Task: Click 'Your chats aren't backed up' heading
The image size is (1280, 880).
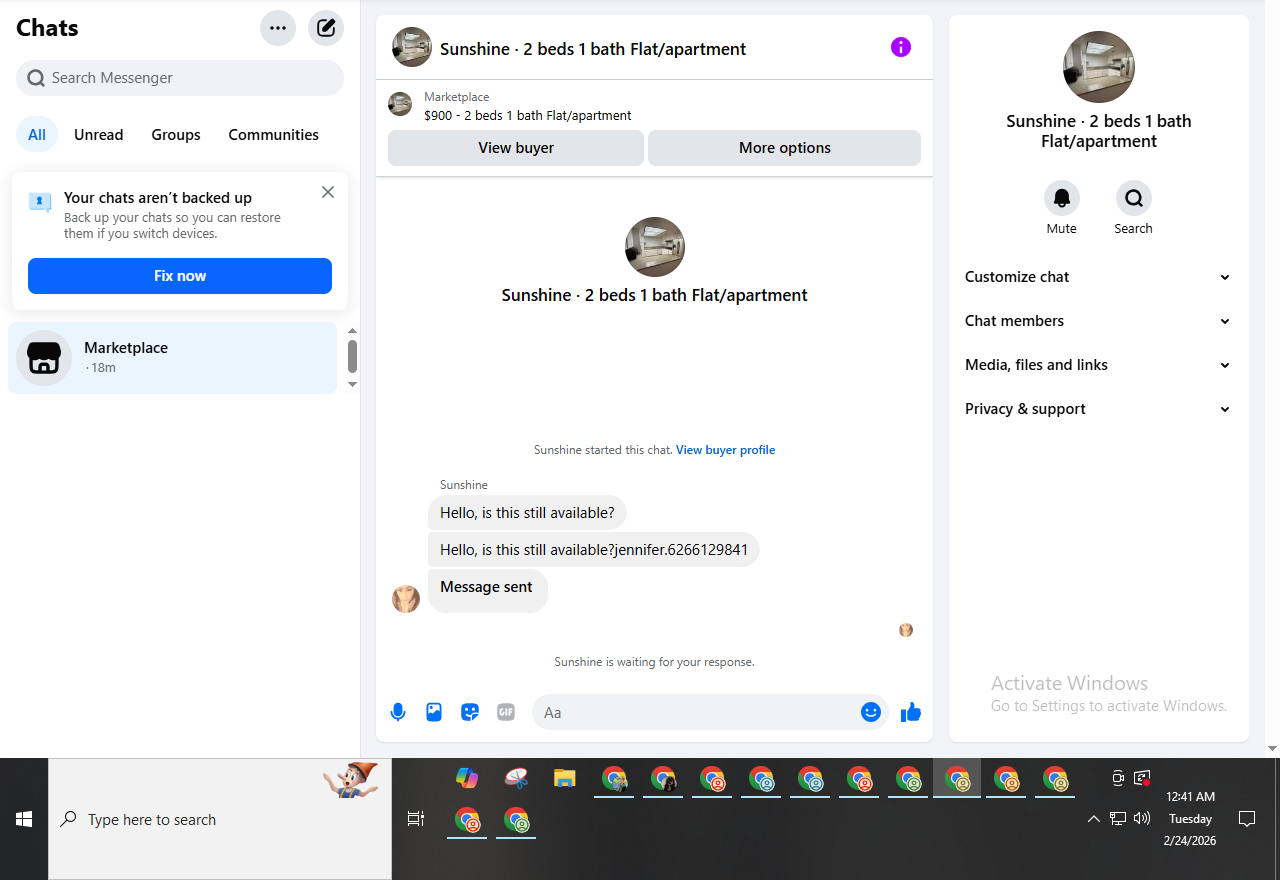Action: (x=158, y=198)
